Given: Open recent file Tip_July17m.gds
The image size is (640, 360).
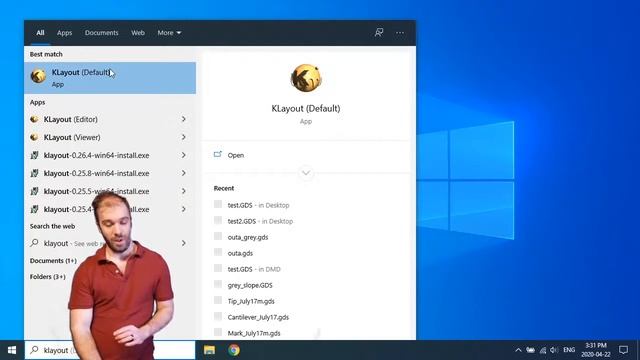Looking at the screenshot, I should point(251,301).
